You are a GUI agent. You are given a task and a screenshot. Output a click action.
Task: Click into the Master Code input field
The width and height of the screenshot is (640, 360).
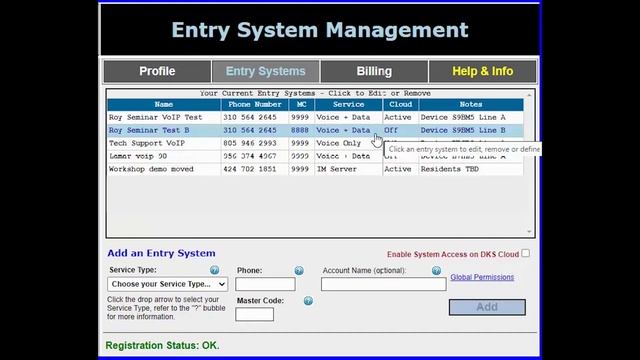(x=254, y=314)
